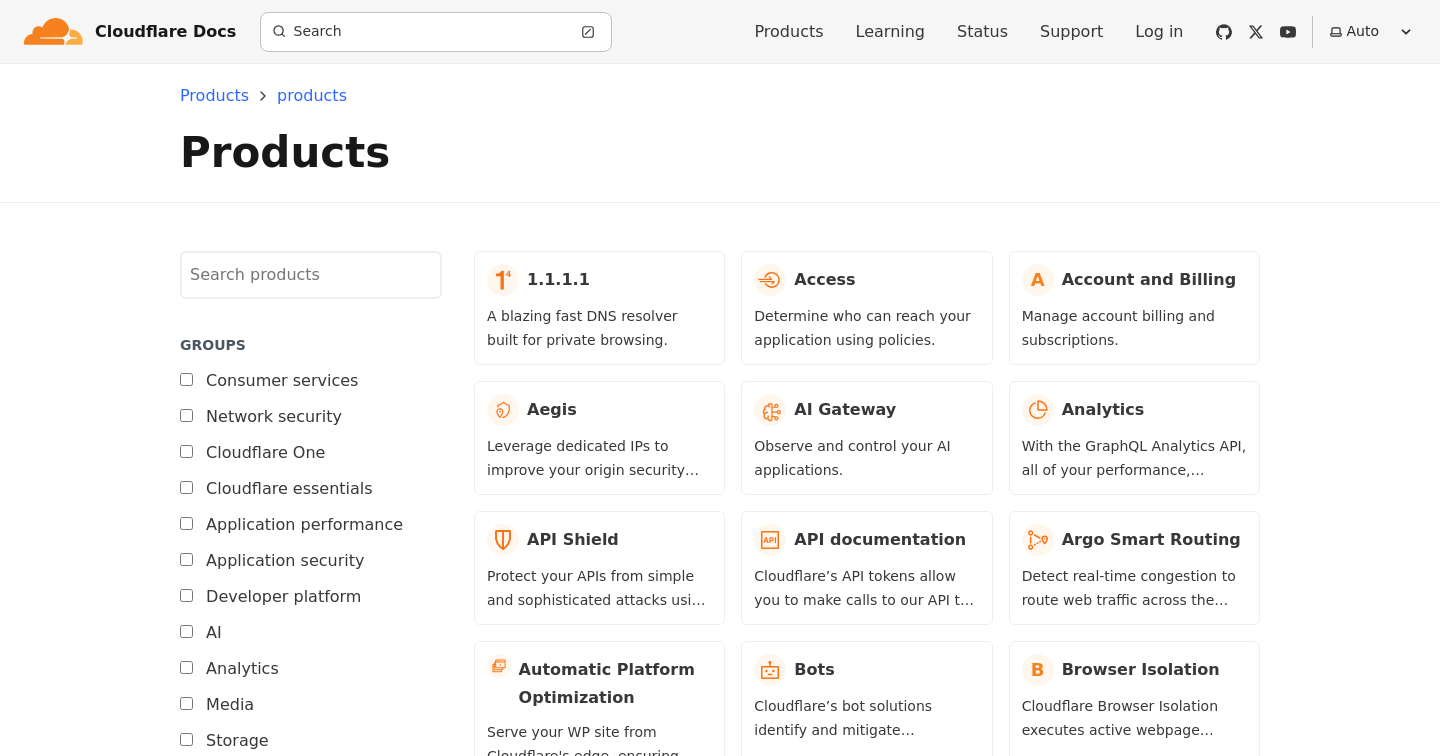Open the Account and Billing title
This screenshot has height=756, width=1440.
tap(1149, 280)
